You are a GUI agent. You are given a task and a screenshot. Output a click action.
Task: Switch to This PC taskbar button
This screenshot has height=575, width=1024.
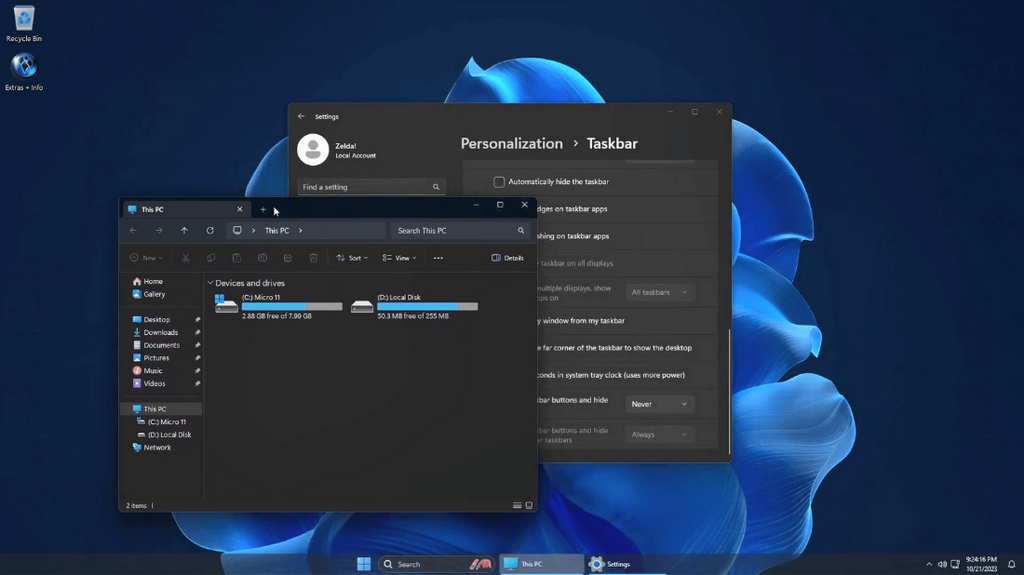(541, 564)
